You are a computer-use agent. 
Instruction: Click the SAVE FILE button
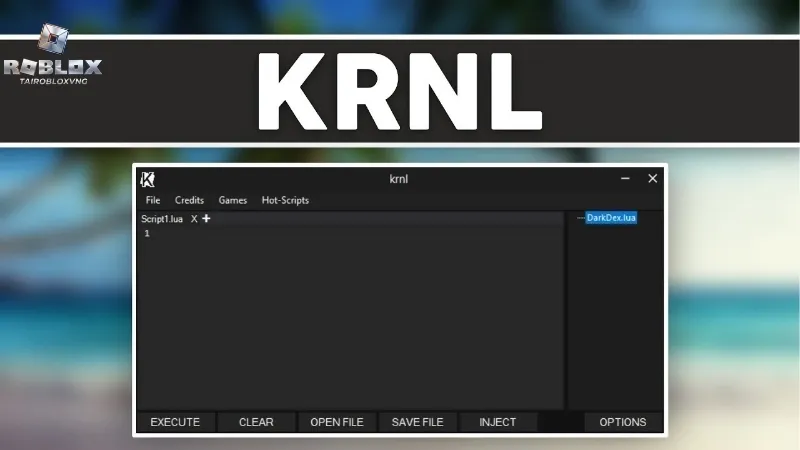417,422
